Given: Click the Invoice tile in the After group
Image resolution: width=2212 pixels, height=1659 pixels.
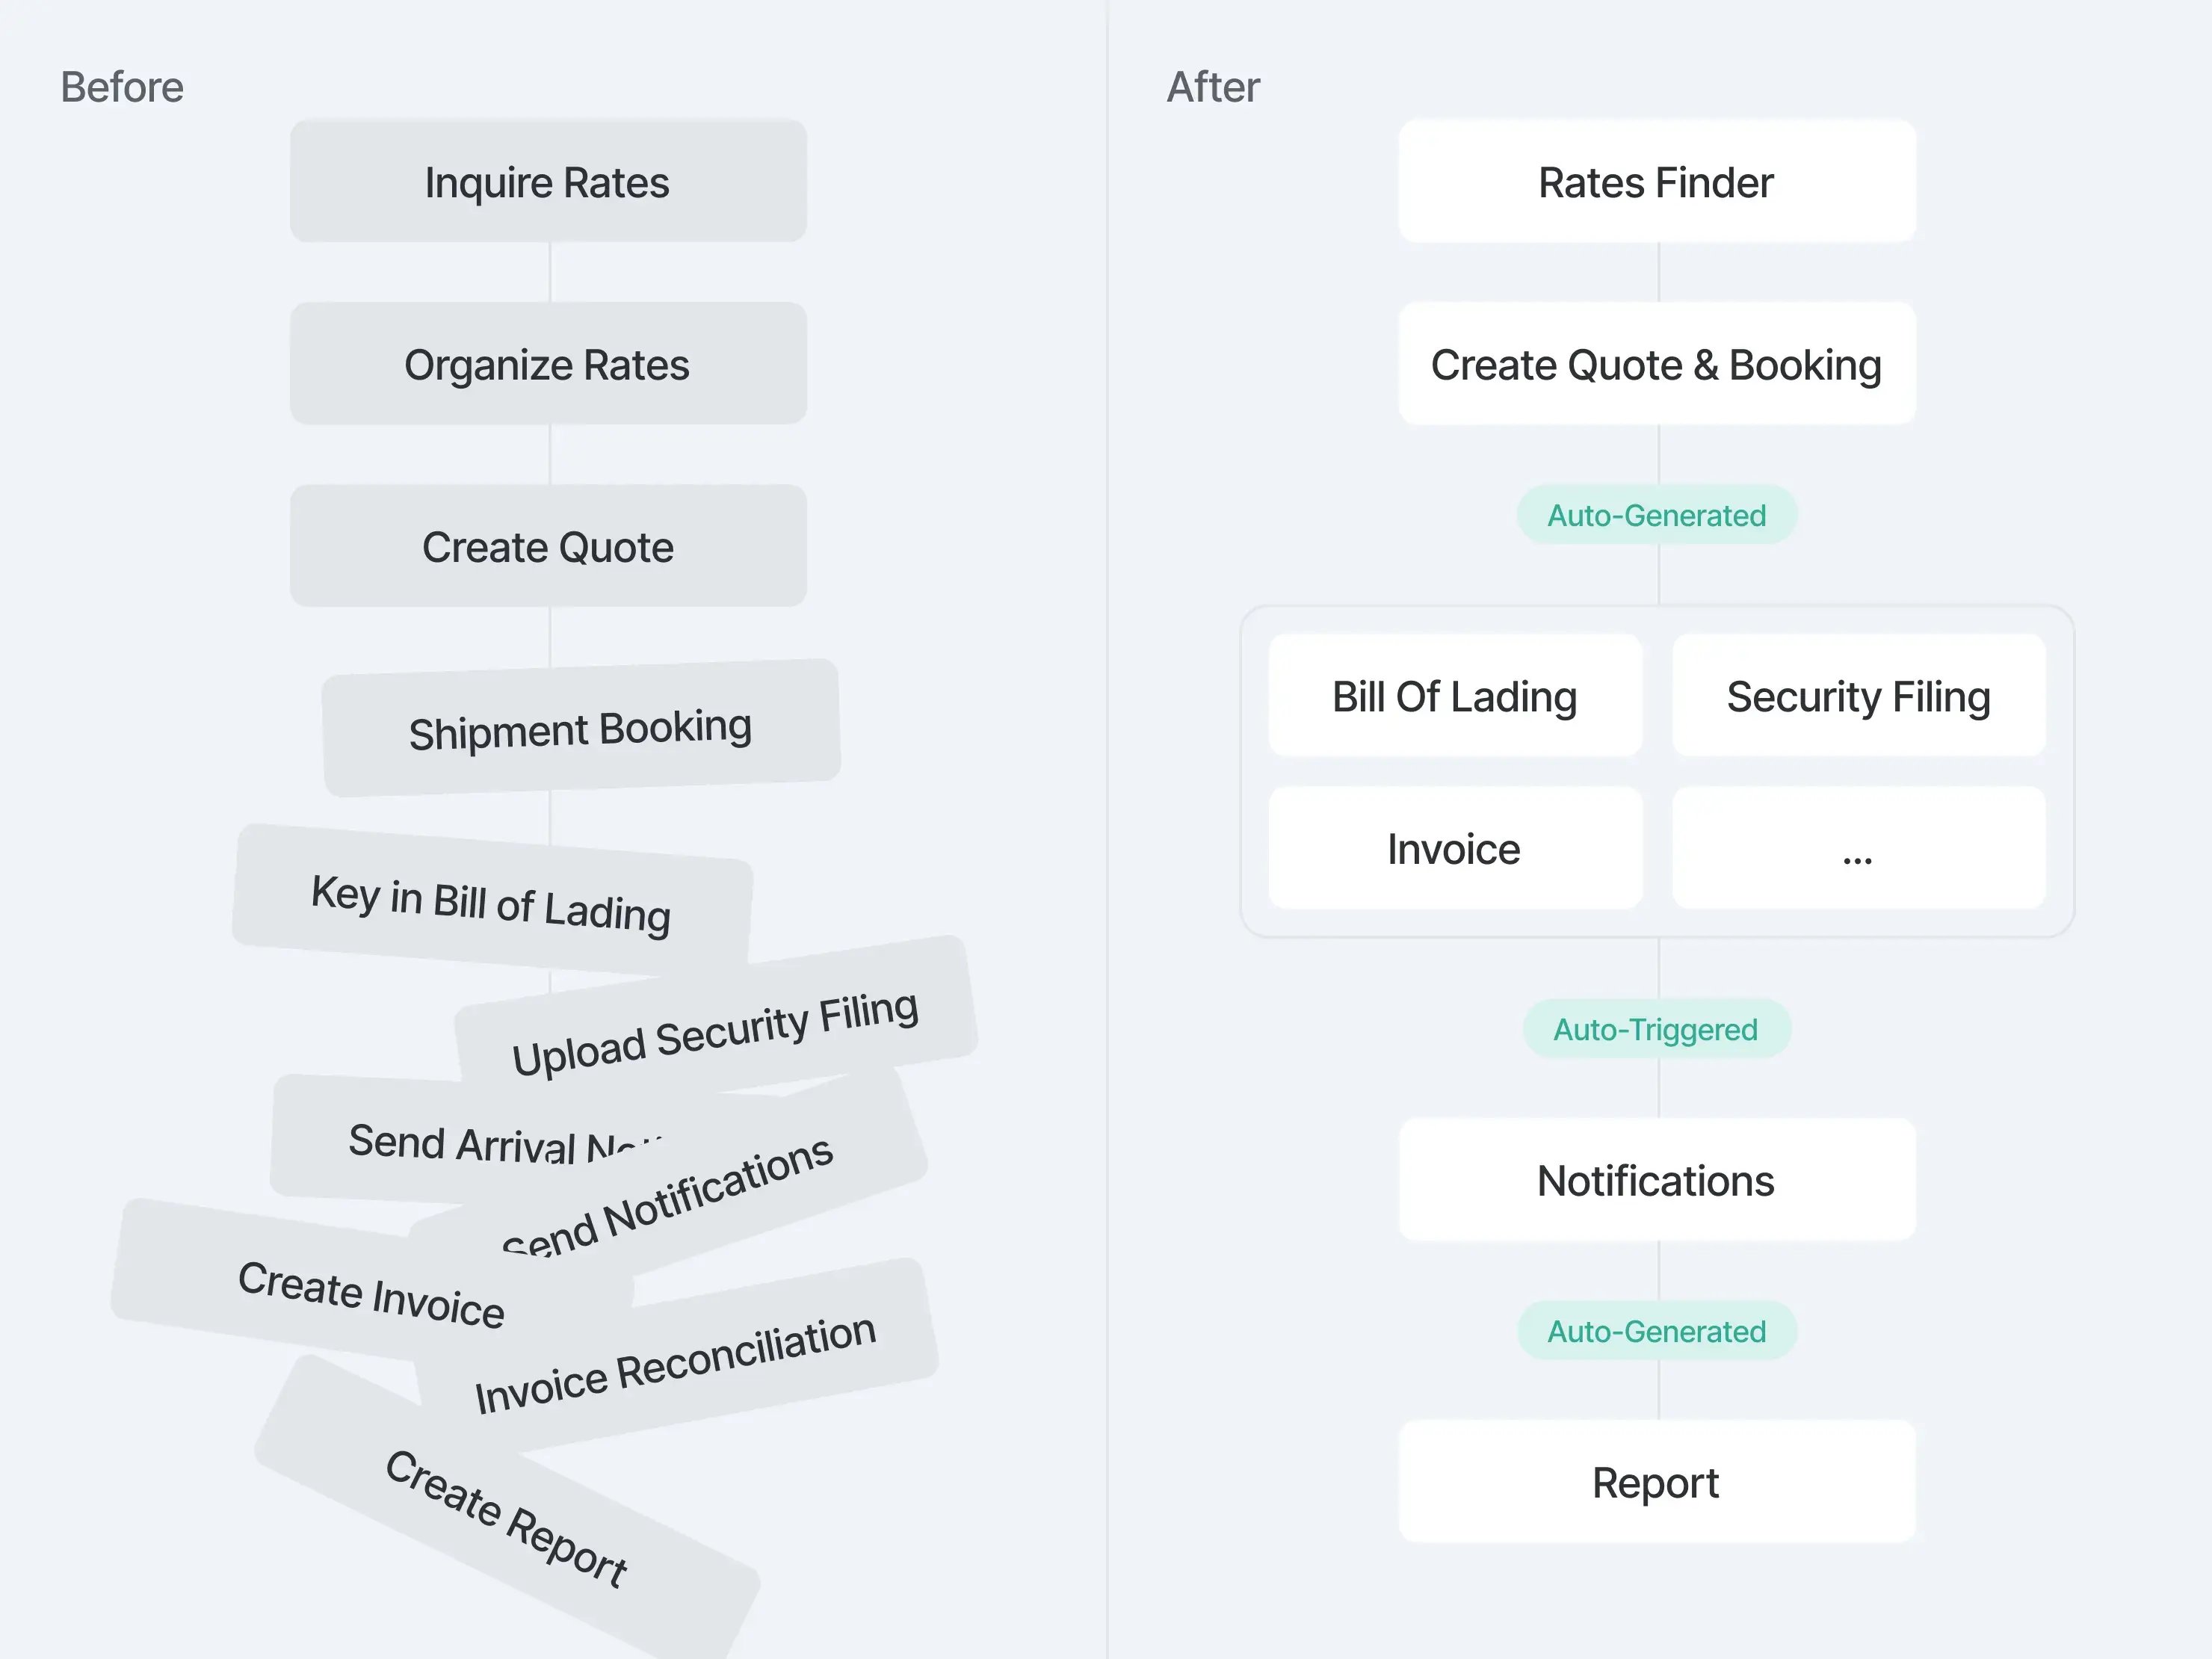Looking at the screenshot, I should 1454,848.
